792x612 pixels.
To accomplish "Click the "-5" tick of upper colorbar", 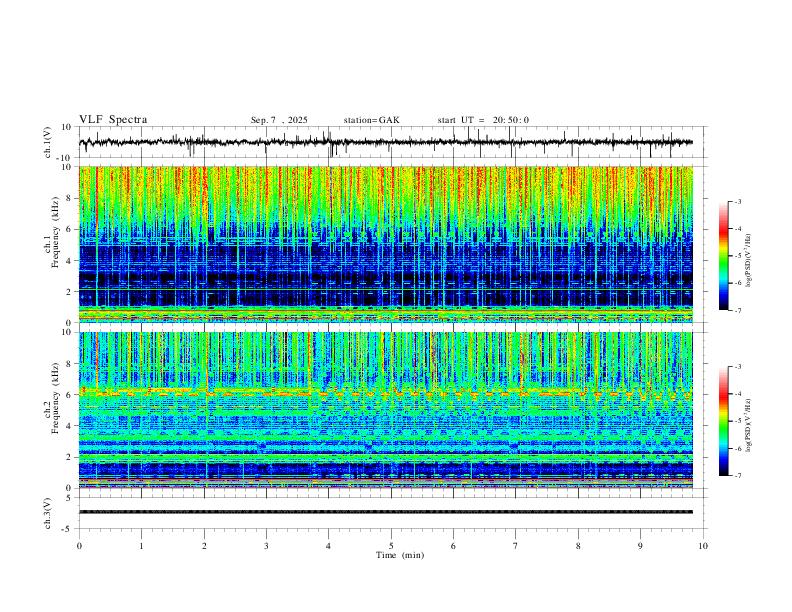I will pos(737,256).
